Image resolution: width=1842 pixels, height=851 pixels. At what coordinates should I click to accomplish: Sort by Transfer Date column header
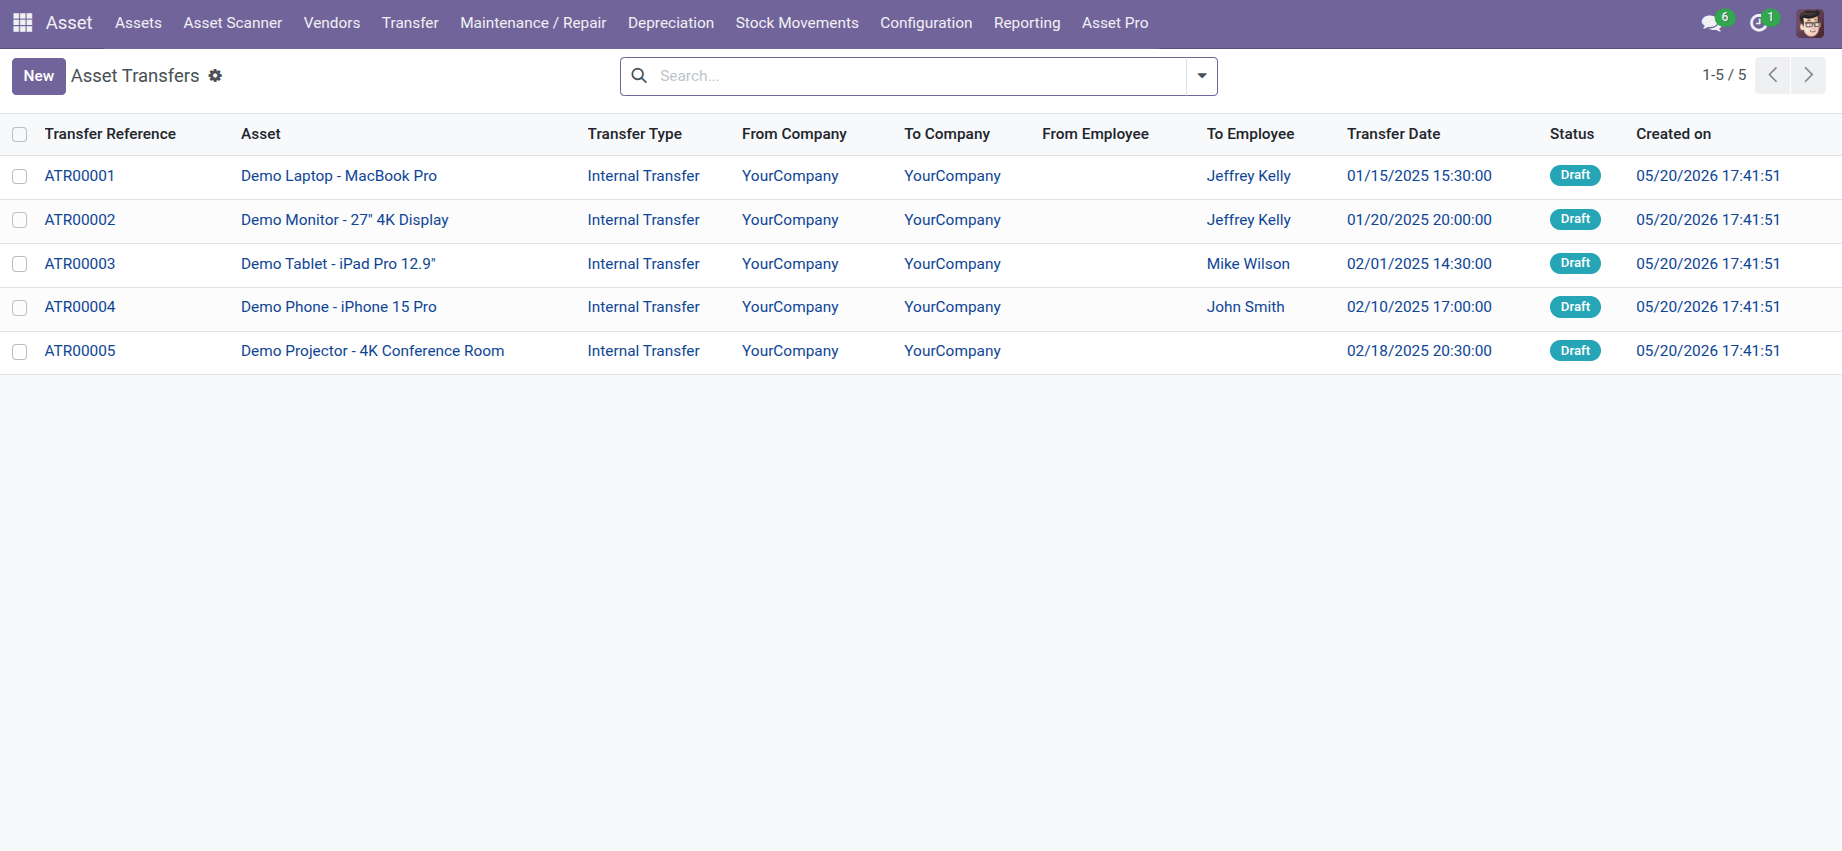[x=1394, y=134]
